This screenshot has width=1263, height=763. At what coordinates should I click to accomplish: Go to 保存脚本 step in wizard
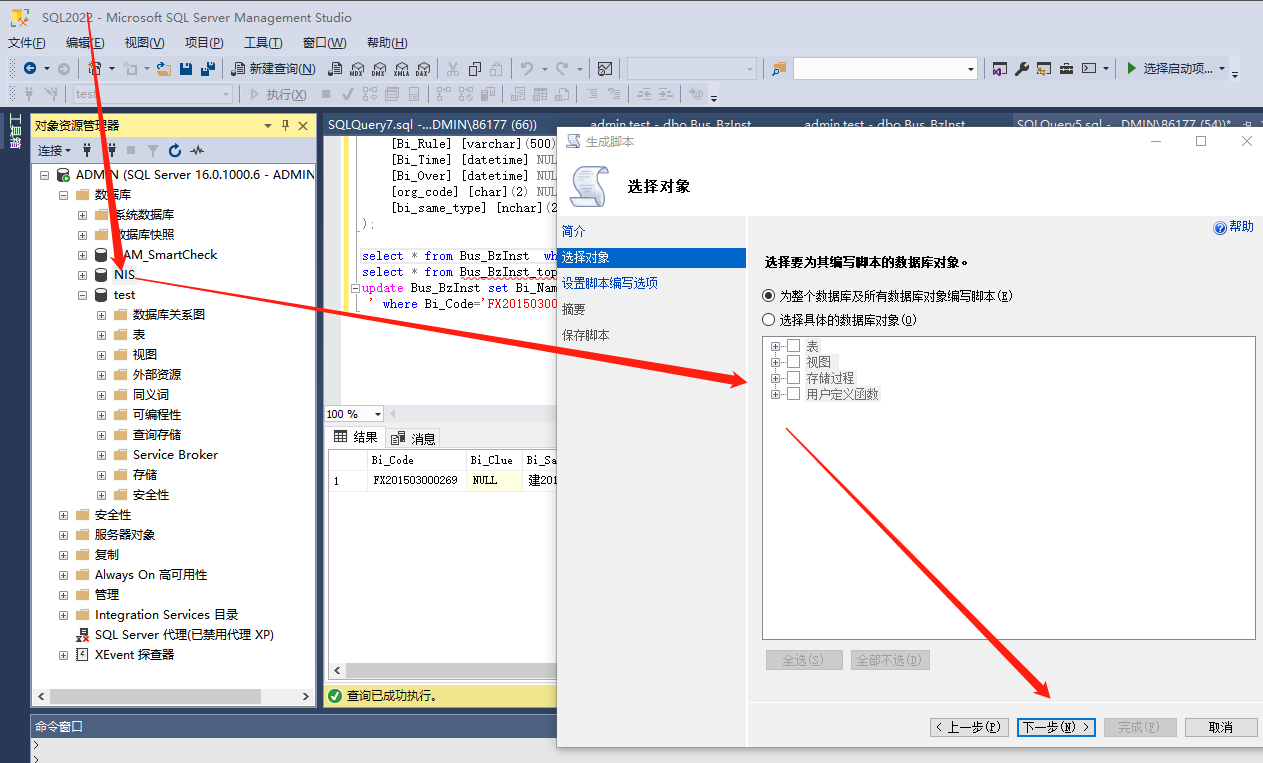tap(586, 335)
